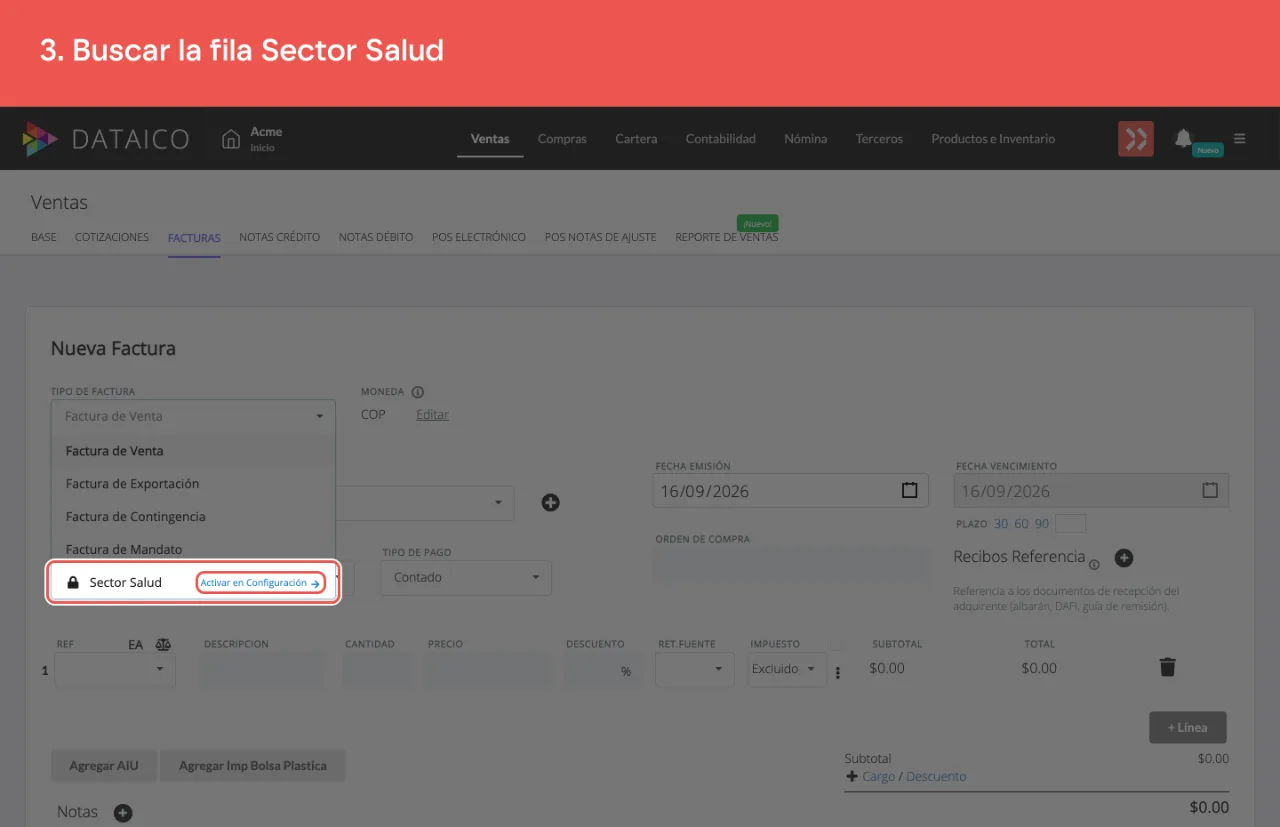Click the Editar currency link
1280x827 pixels.
pyautogui.click(x=432, y=415)
